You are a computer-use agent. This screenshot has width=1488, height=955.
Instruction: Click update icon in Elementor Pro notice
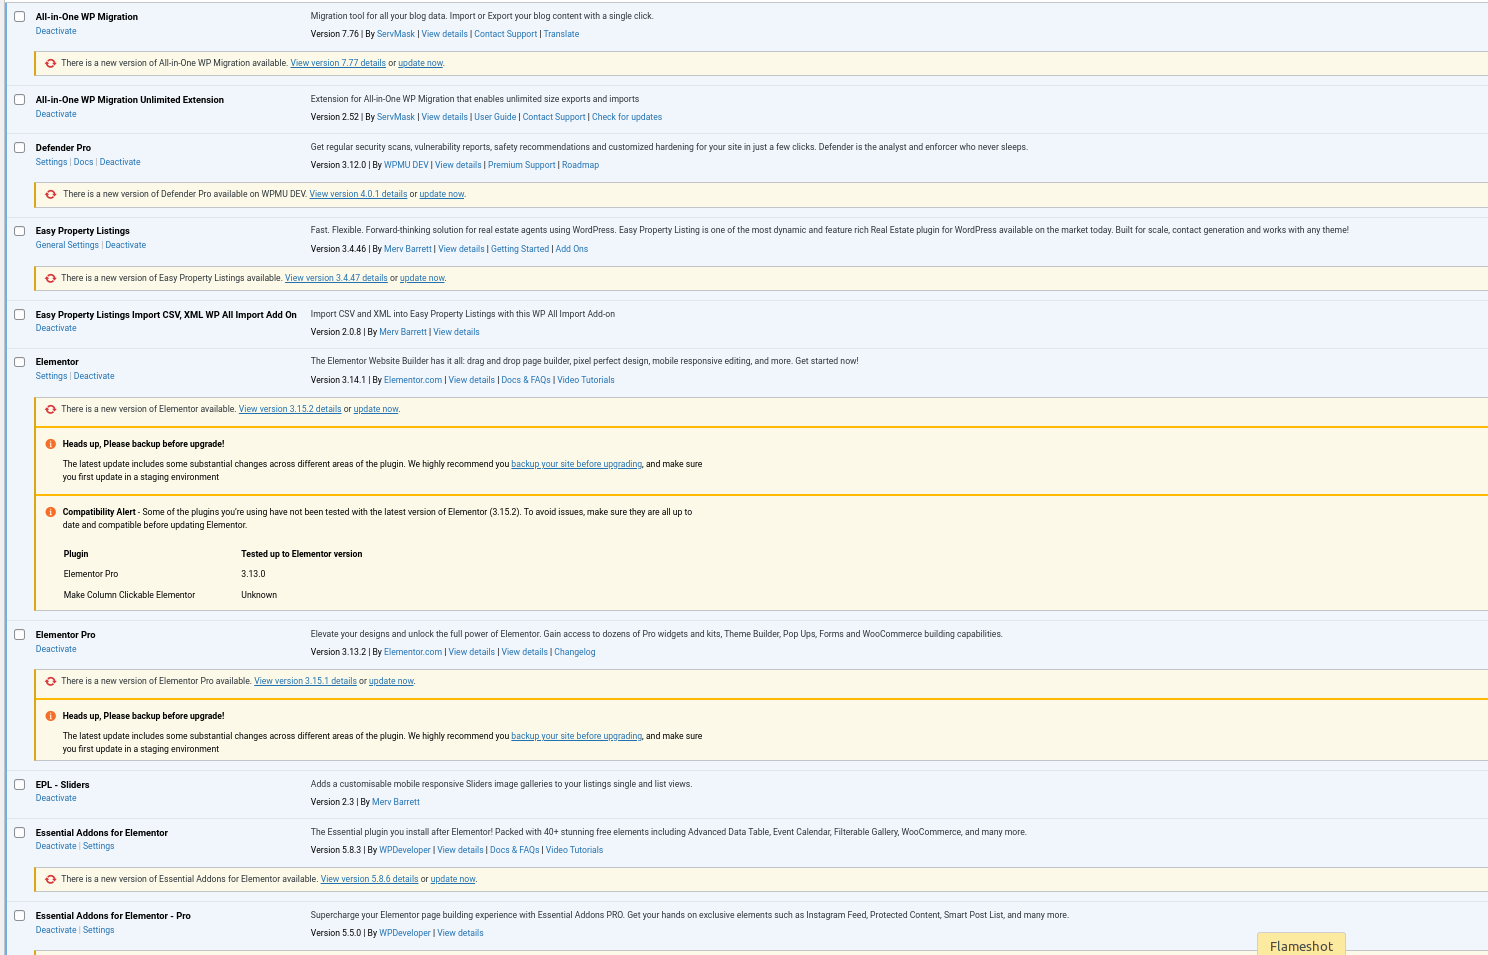50,681
